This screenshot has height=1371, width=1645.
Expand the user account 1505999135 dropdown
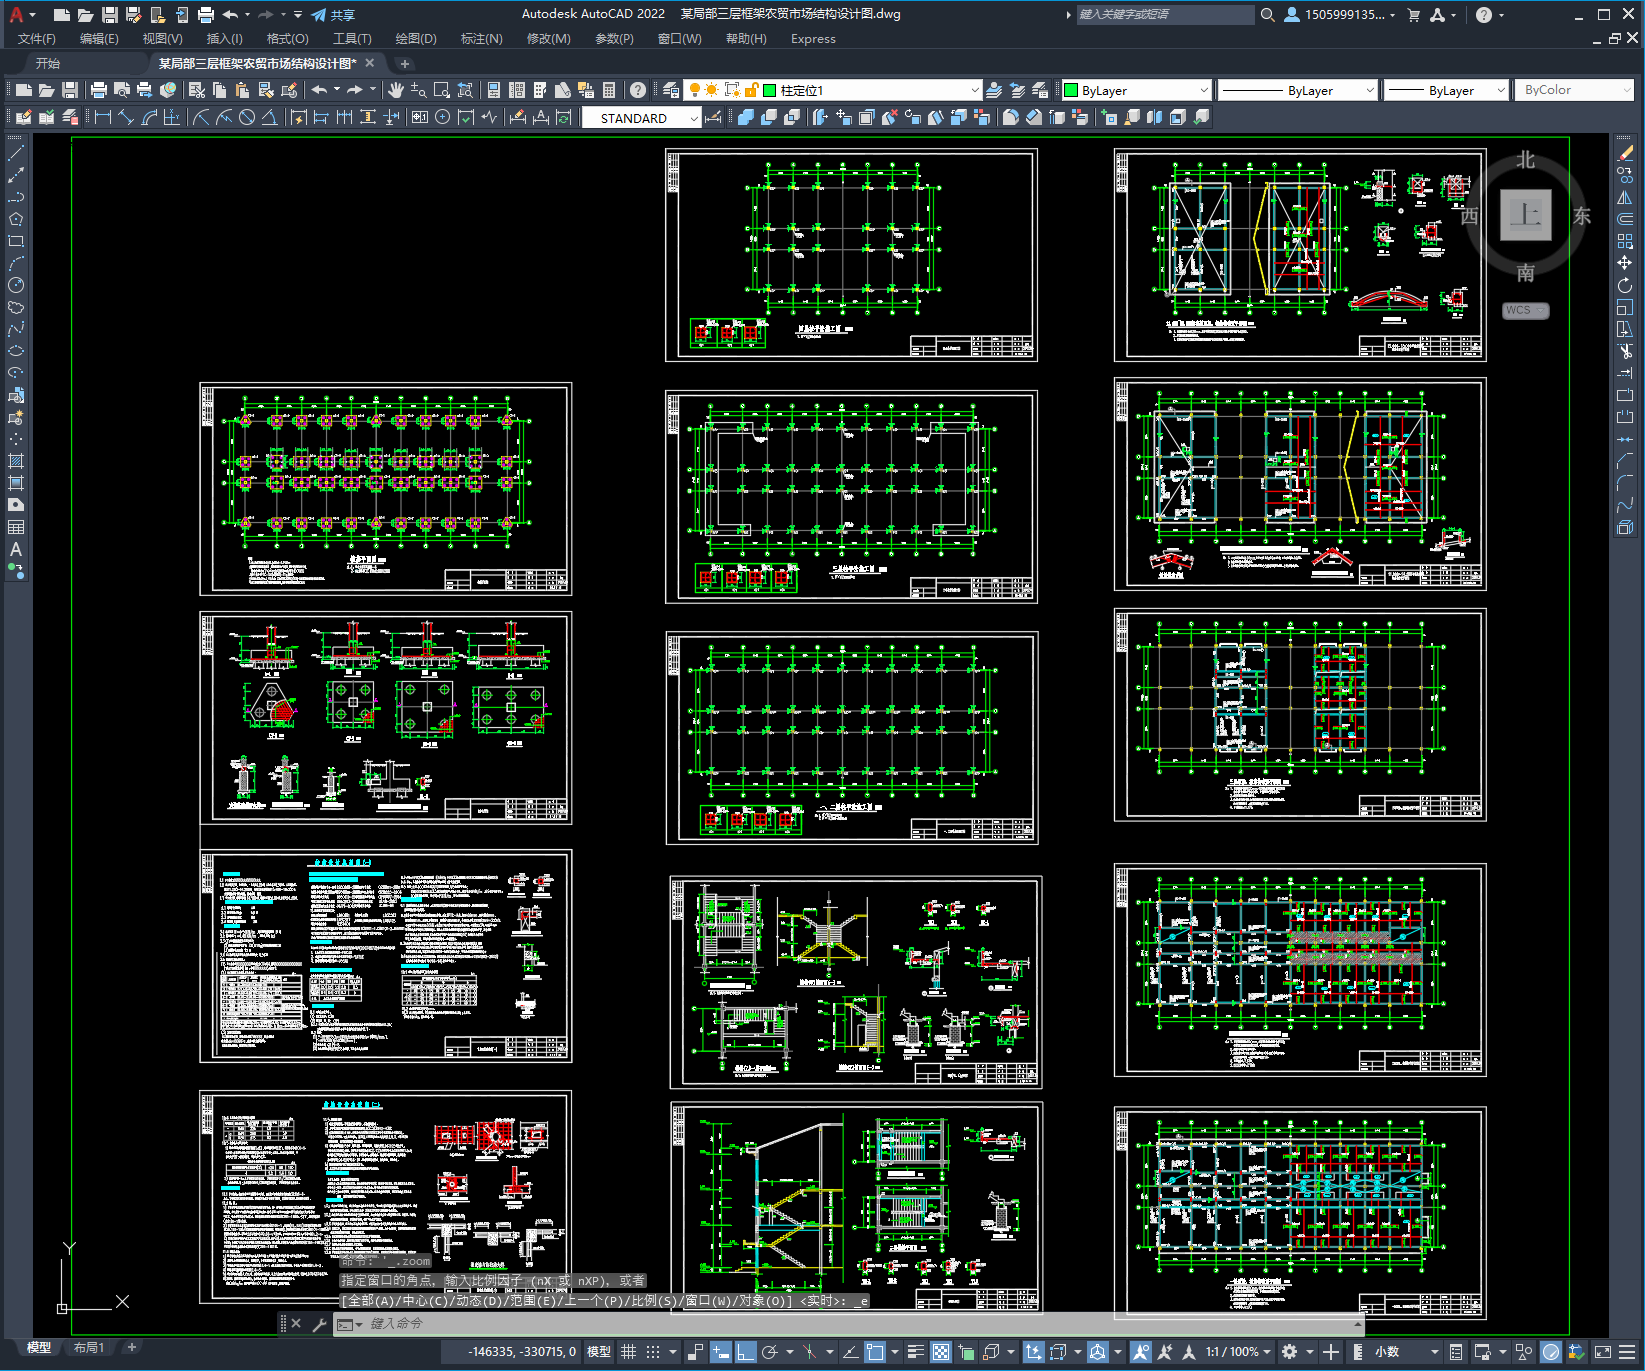1340,15
